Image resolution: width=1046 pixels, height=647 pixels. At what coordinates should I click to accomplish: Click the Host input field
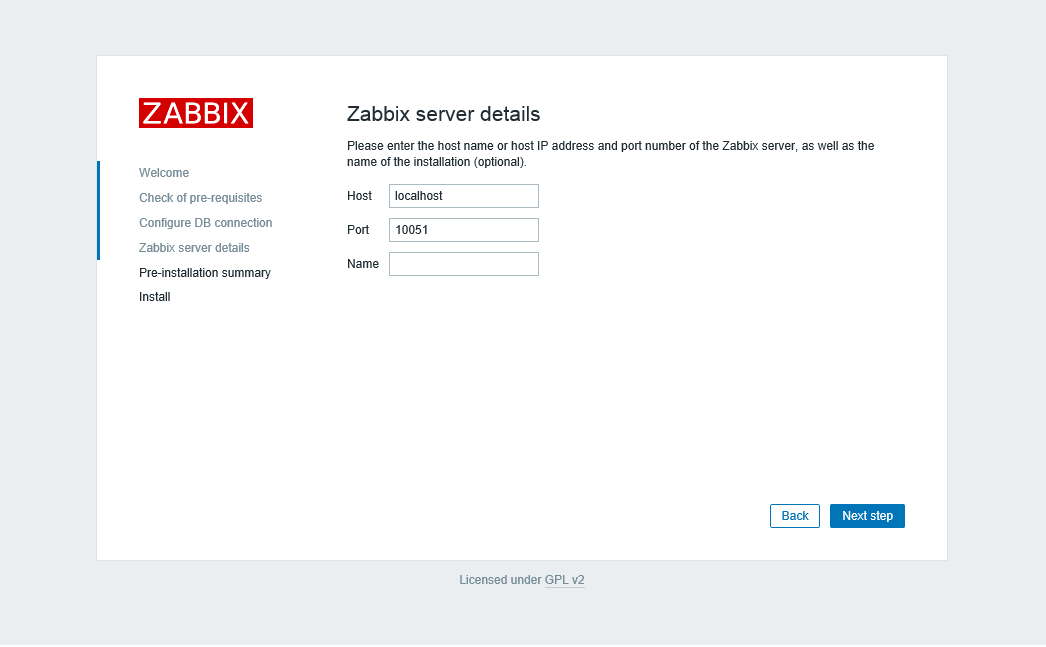464,196
